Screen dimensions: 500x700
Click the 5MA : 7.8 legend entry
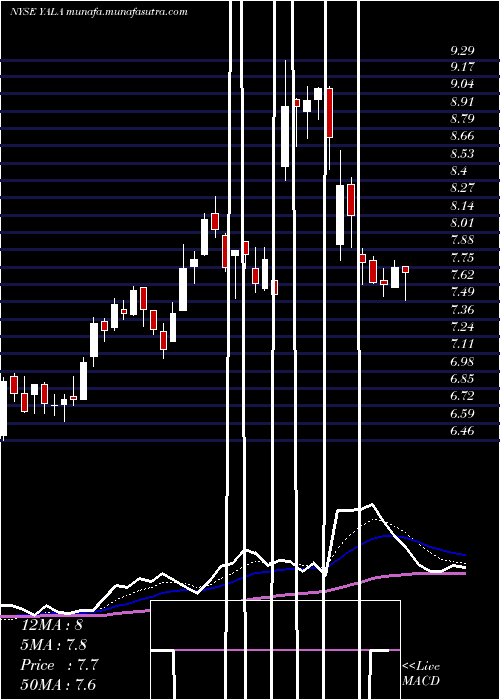coord(54,645)
